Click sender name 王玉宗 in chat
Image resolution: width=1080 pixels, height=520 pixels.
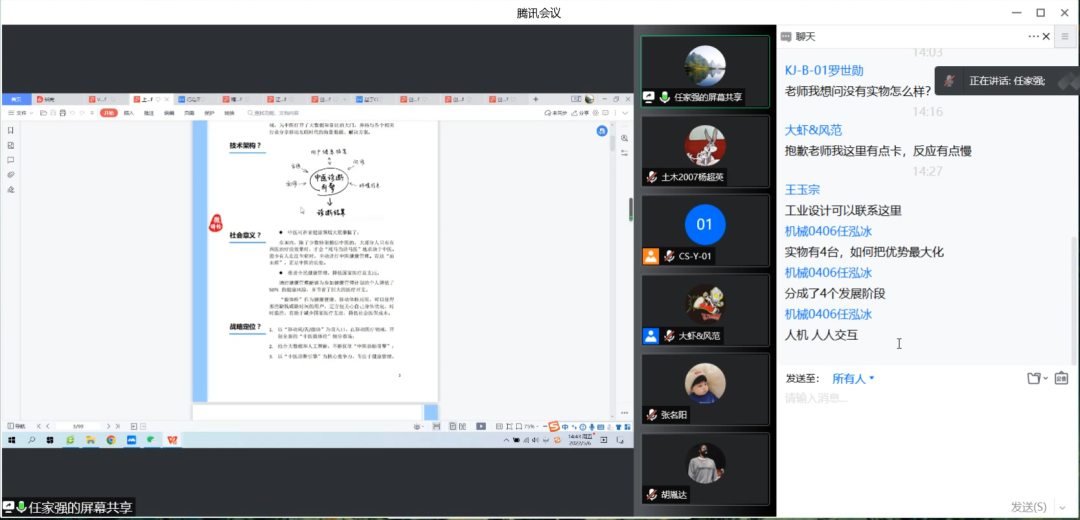[x=802, y=190]
